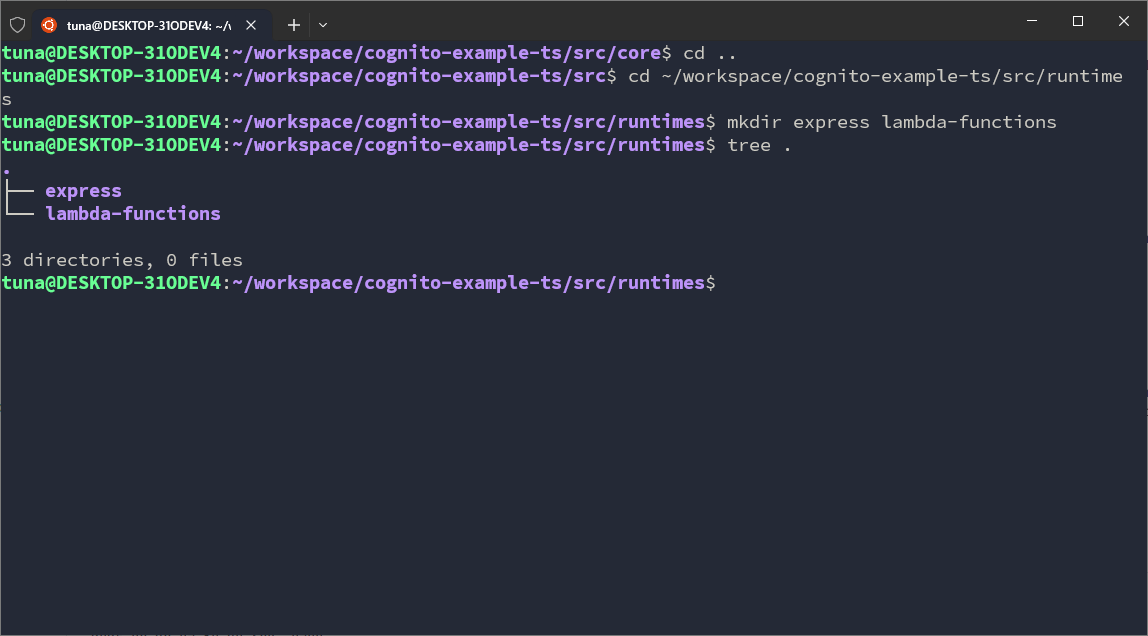Click the '3 directories, 0 files' summary line
The image size is (1148, 636).
point(122,260)
